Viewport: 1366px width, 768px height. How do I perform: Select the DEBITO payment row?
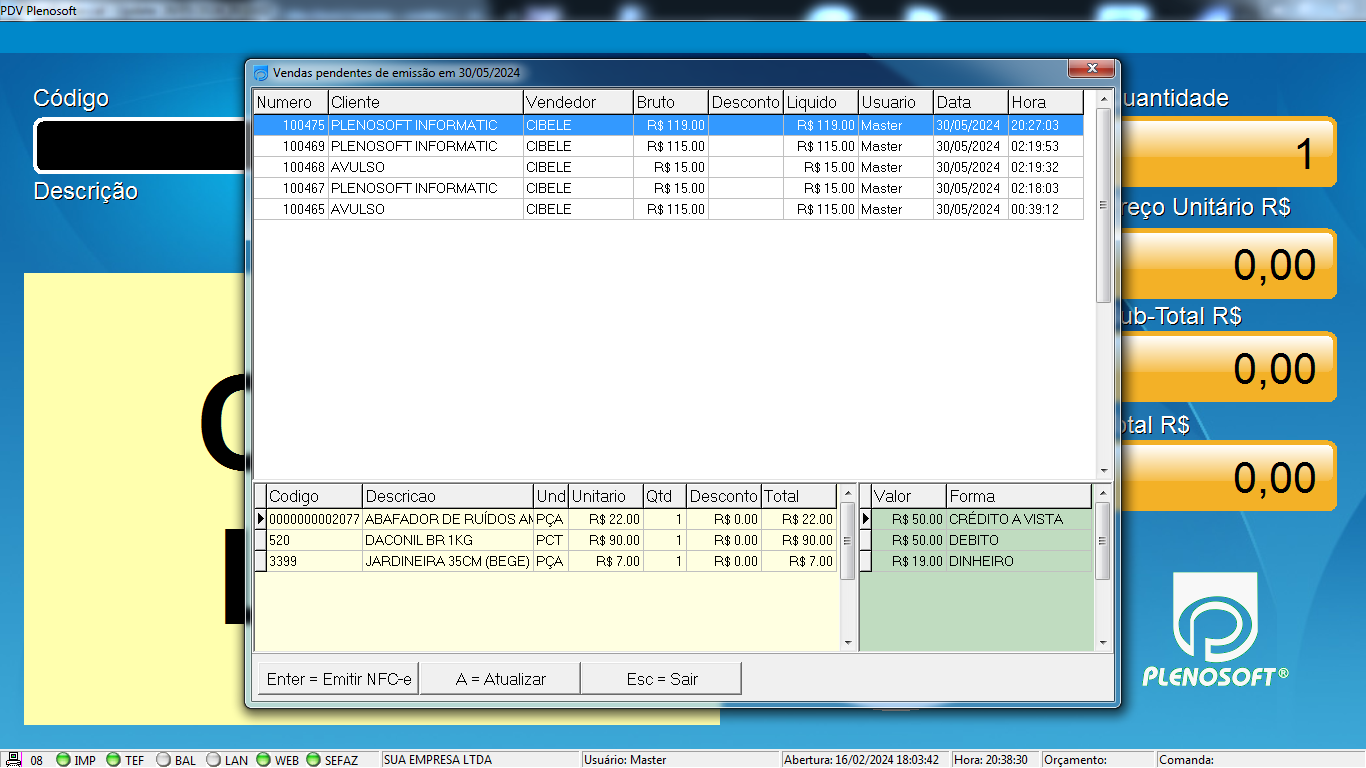tap(975, 540)
